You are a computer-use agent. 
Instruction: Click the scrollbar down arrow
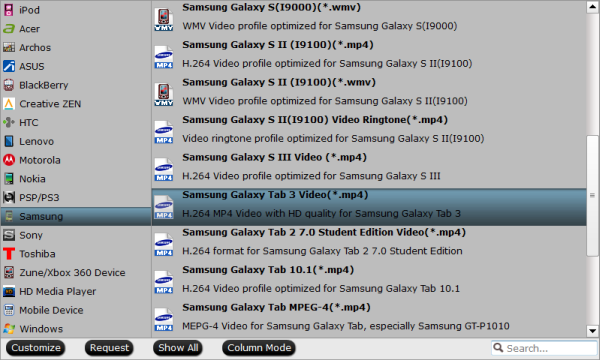592,331
